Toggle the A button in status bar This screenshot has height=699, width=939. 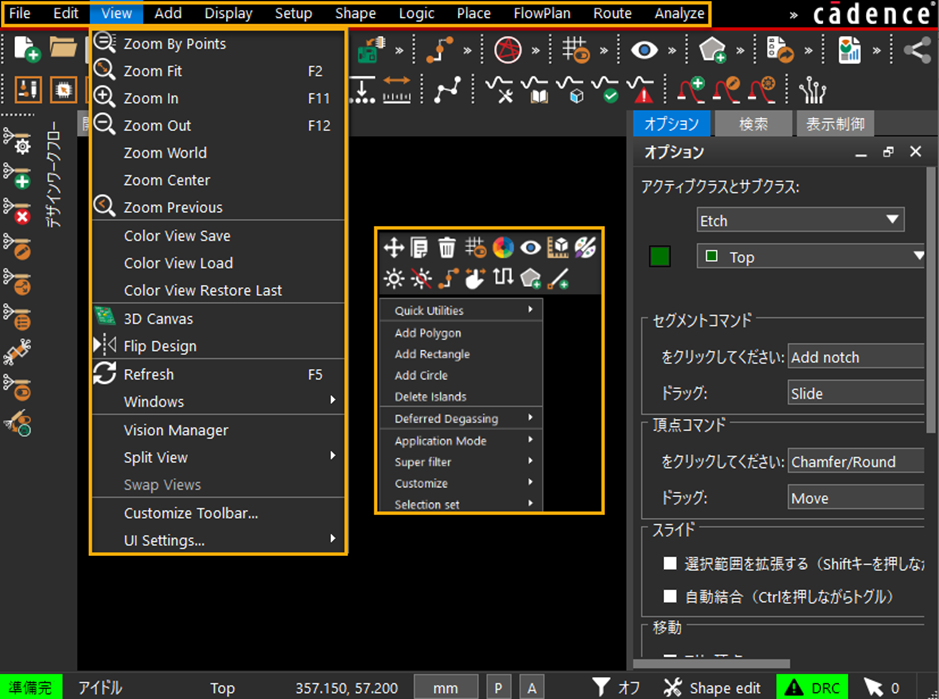coord(532,688)
